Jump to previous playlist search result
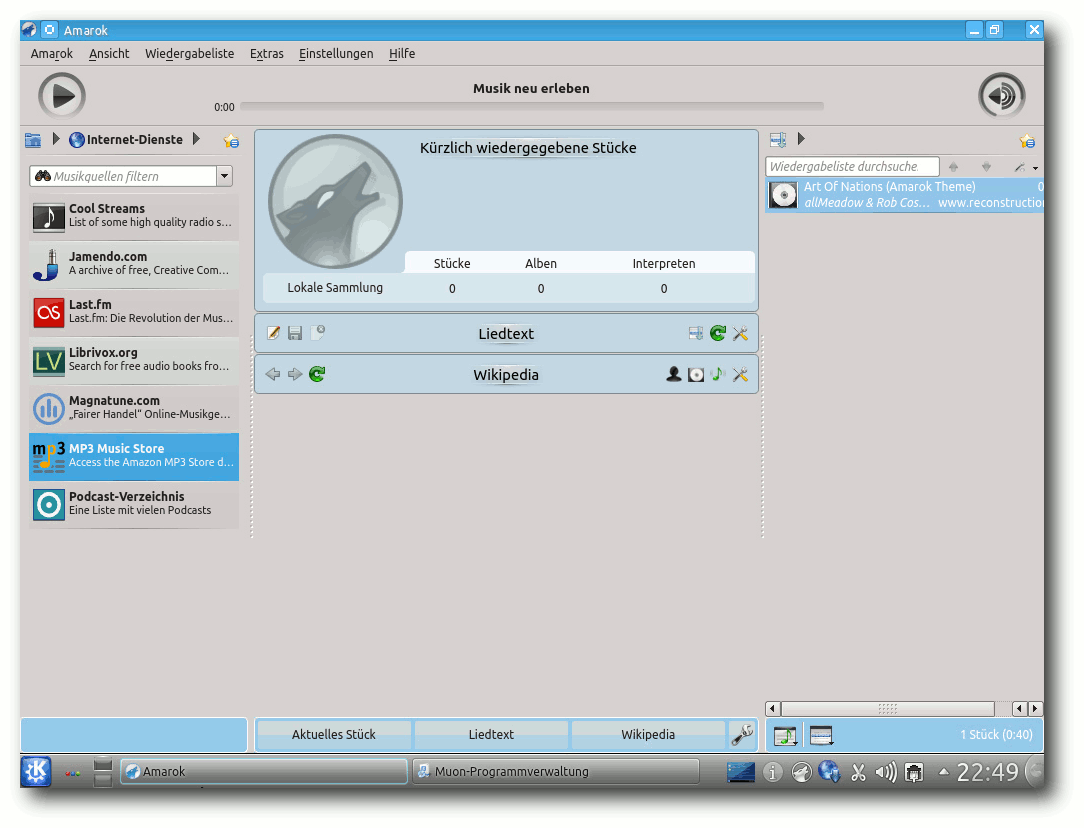The image size is (1084, 828). [953, 167]
